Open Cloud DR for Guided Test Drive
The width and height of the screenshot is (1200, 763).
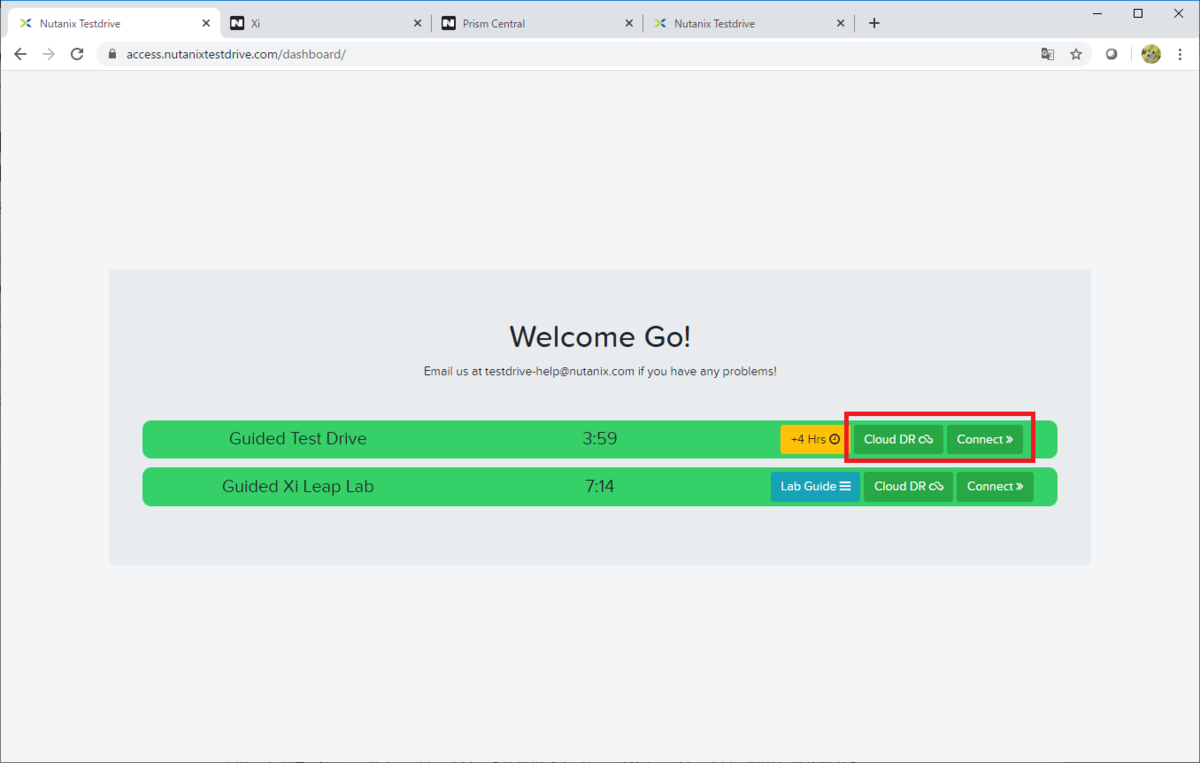tap(898, 439)
